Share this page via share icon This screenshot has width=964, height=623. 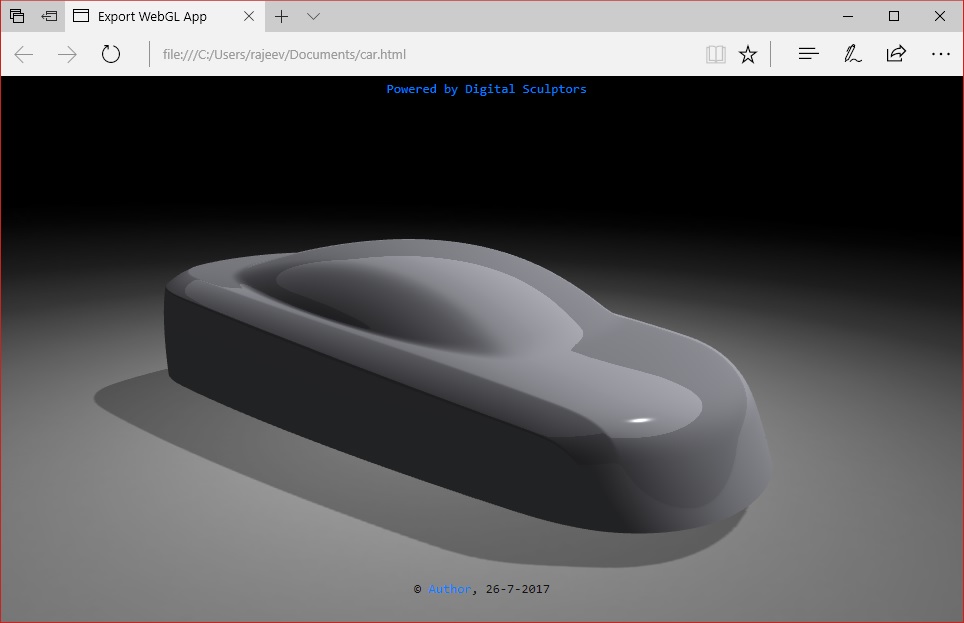tap(896, 54)
